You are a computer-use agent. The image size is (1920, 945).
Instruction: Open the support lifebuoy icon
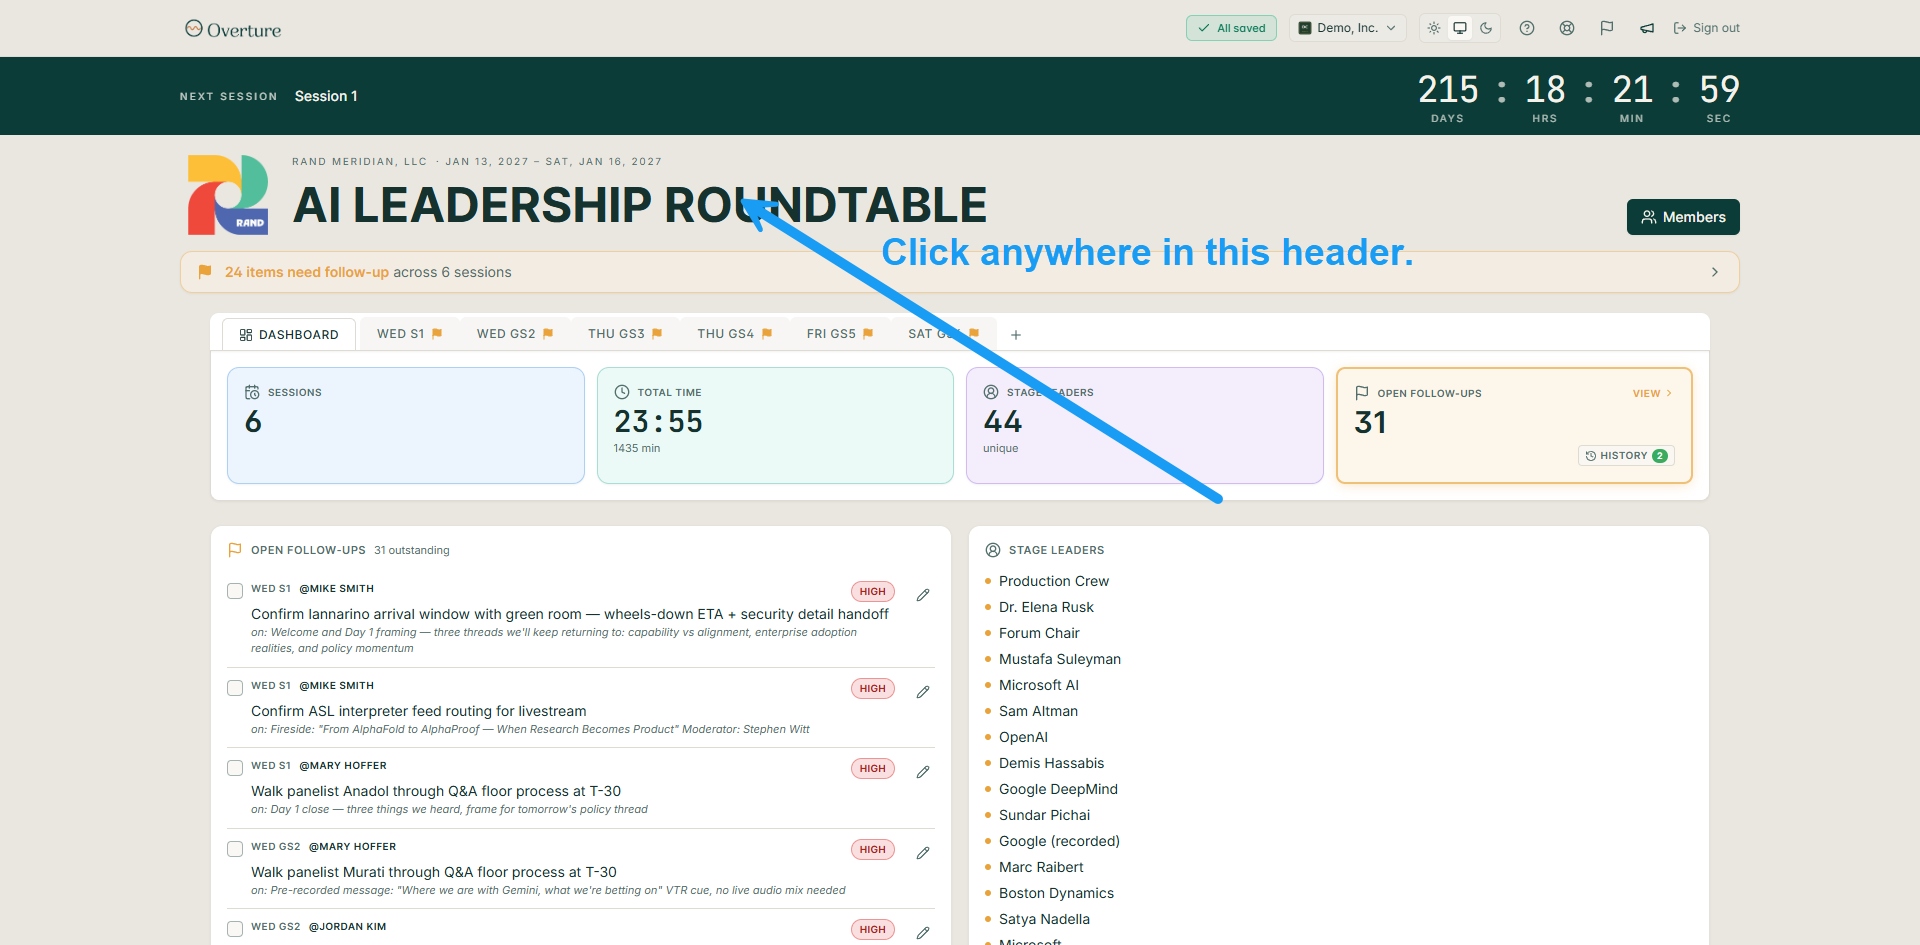click(x=1567, y=28)
